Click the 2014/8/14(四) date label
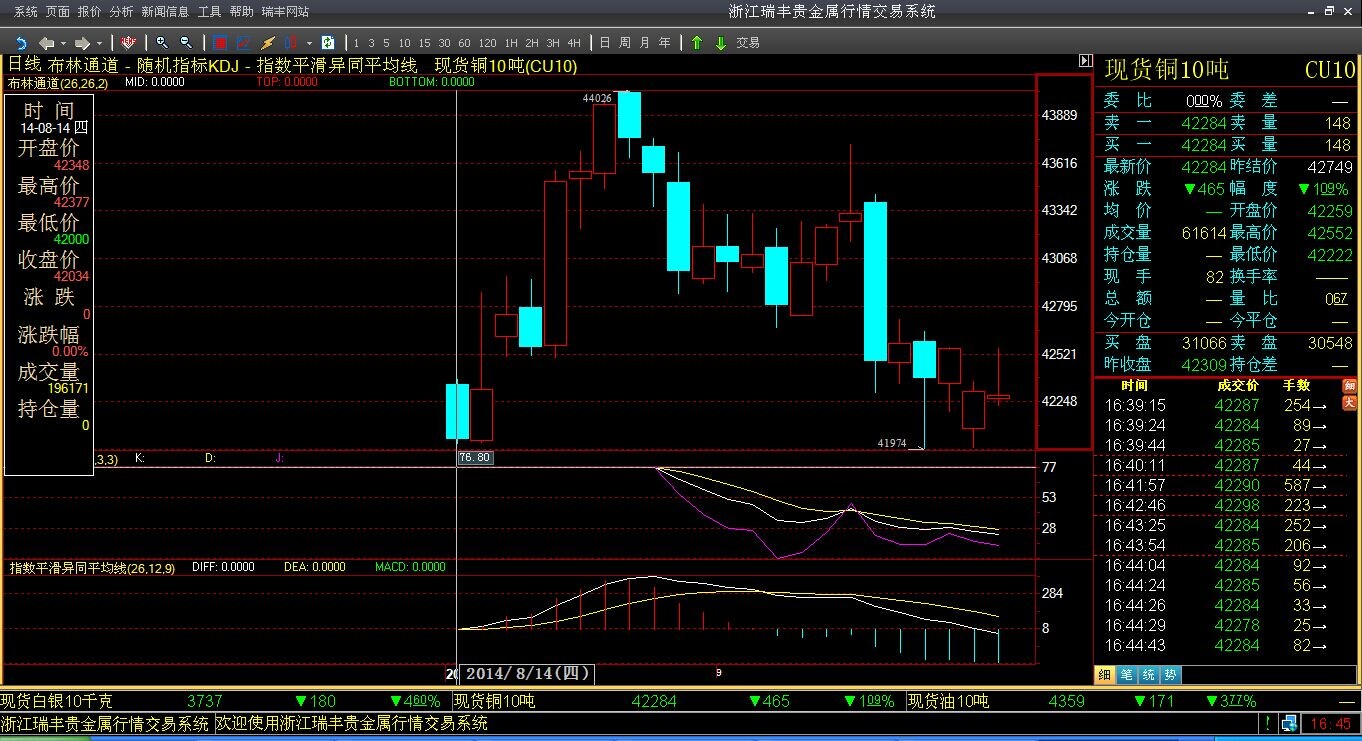The image size is (1362, 741). tap(527, 673)
